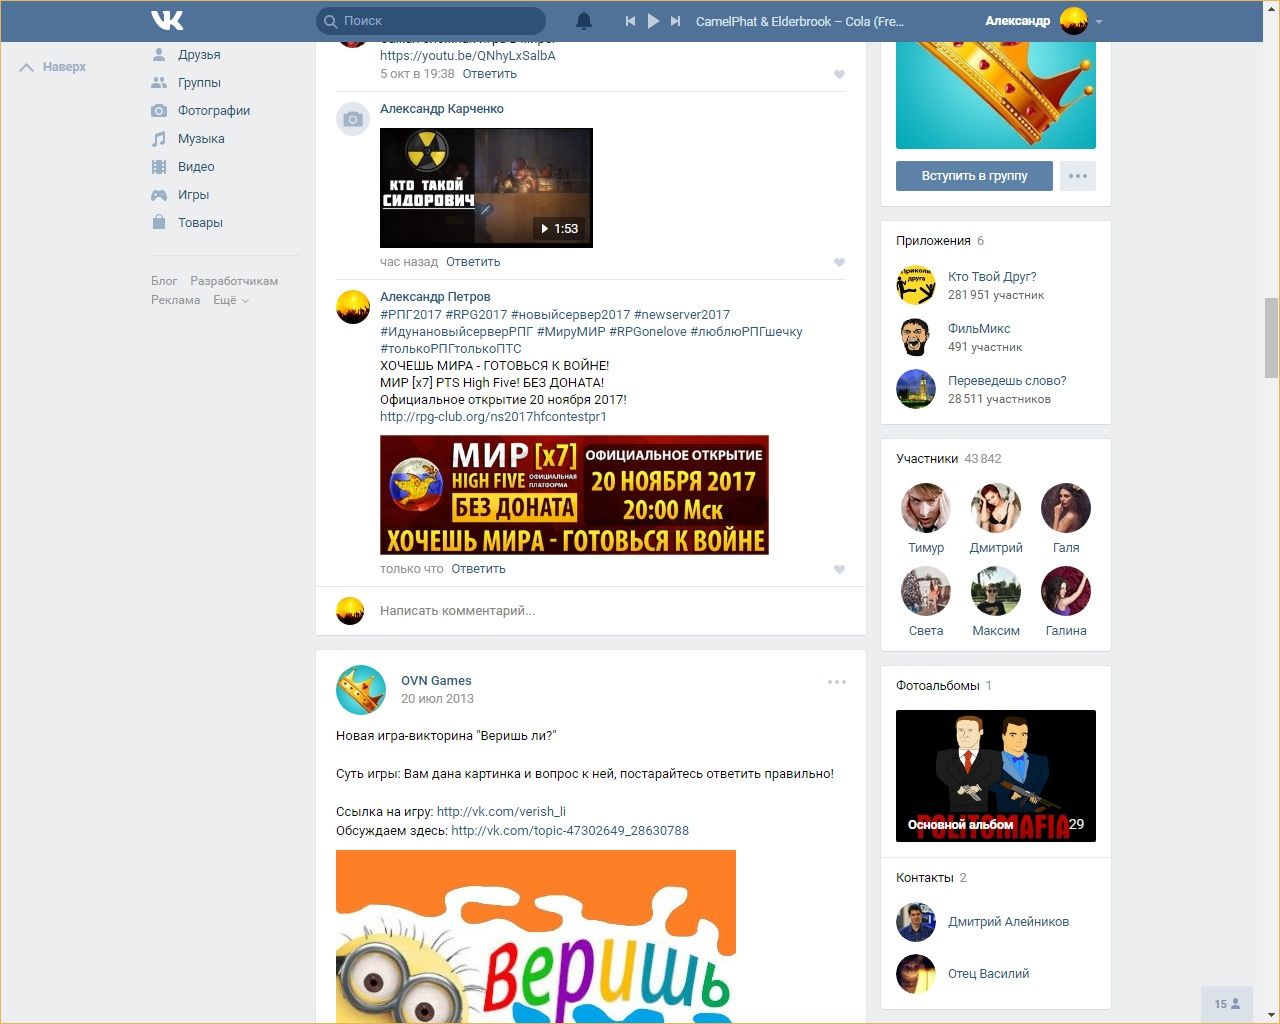Open Музыка in left sidebar
The height and width of the screenshot is (1024, 1280).
tap(201, 139)
